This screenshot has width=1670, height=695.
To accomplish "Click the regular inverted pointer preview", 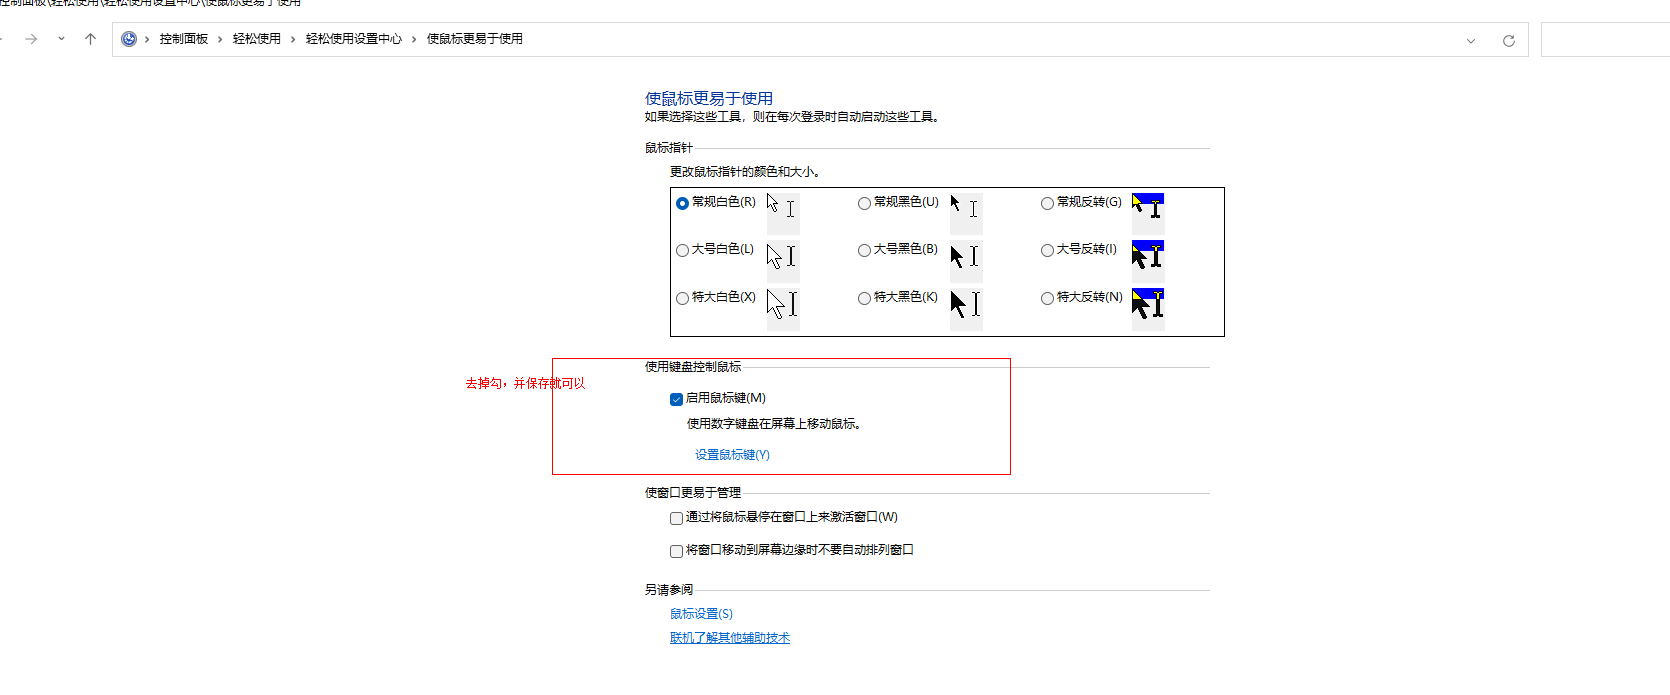I will pos(1148,213).
